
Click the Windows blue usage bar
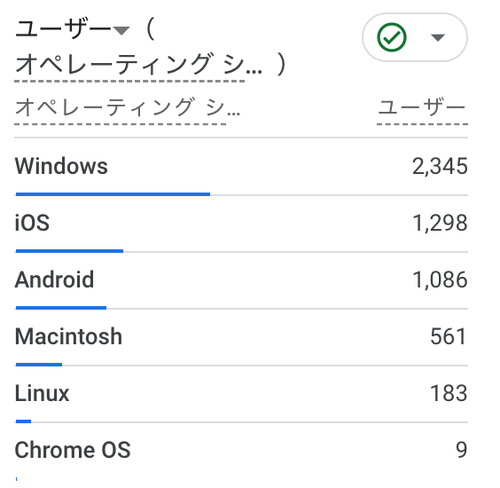click(113, 194)
